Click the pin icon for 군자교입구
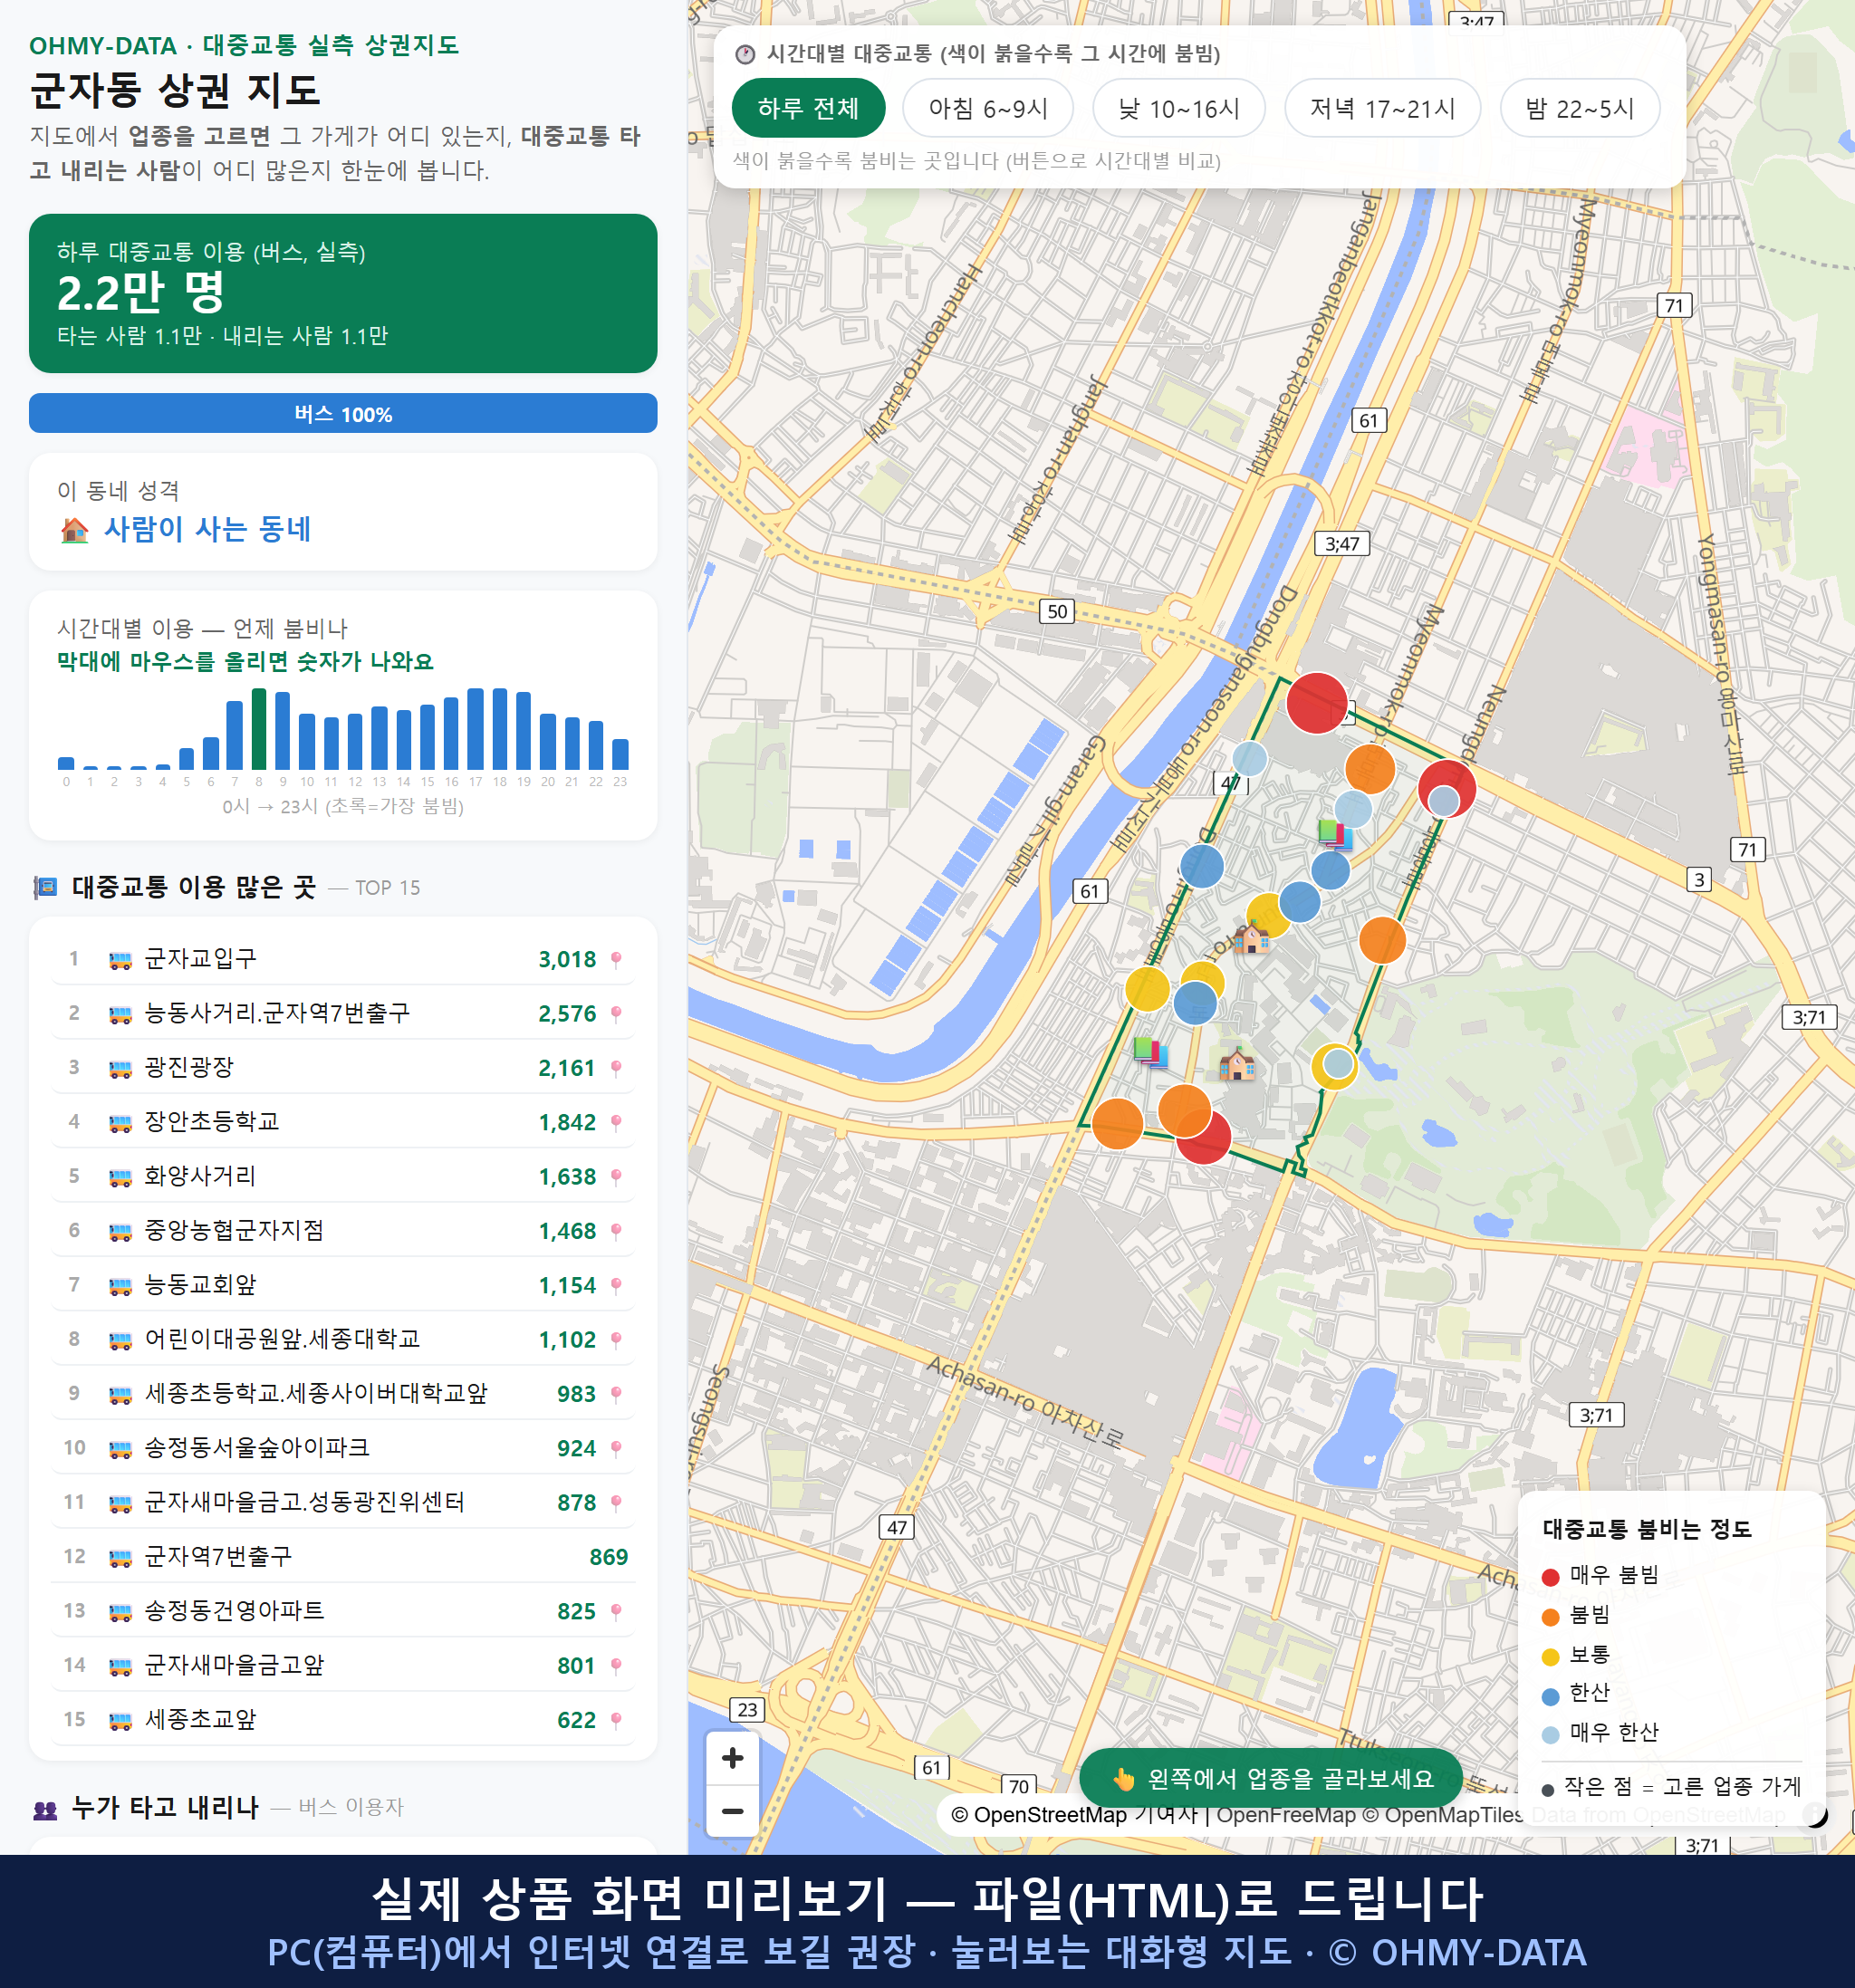1855x1988 pixels. (x=616, y=960)
